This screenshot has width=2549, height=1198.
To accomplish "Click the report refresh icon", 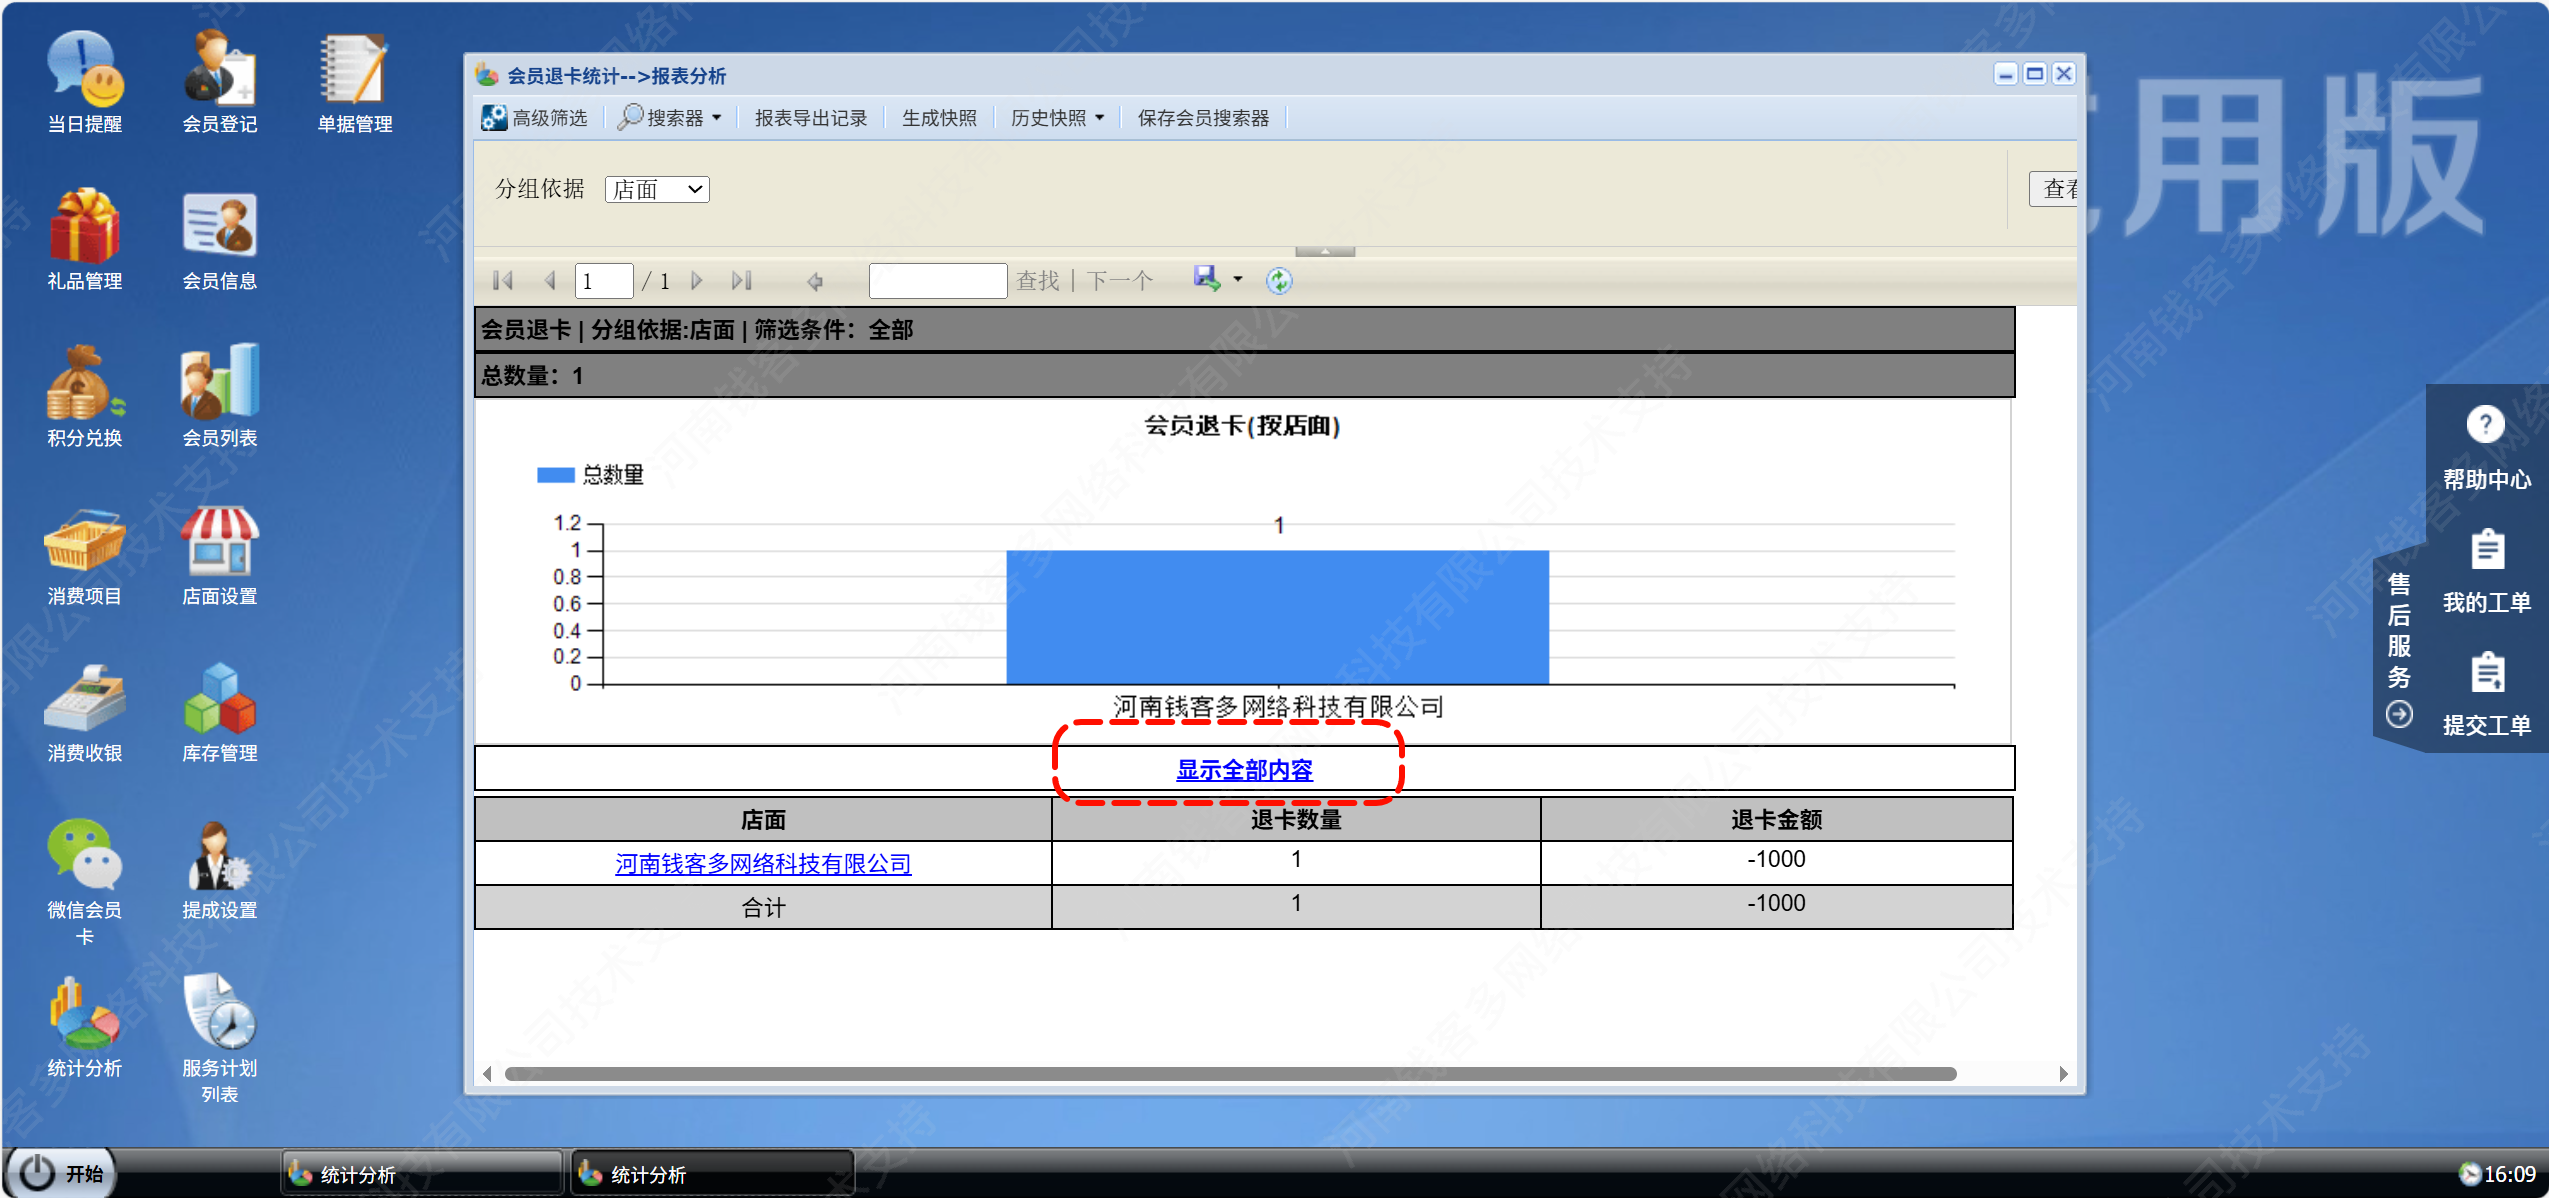I will pos(1278,281).
